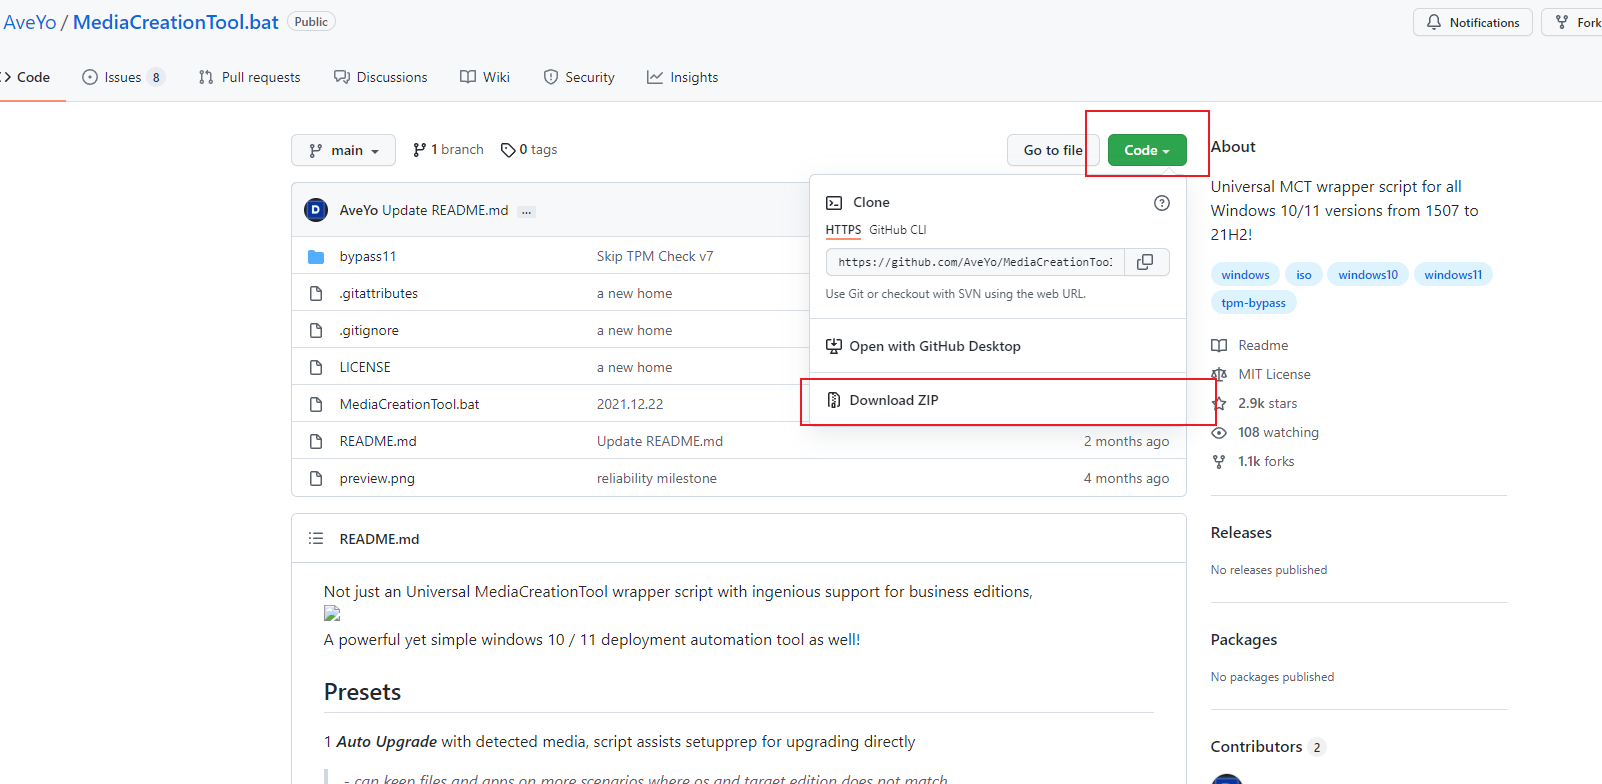Open the preview.png file
Image resolution: width=1602 pixels, height=784 pixels.
(377, 479)
